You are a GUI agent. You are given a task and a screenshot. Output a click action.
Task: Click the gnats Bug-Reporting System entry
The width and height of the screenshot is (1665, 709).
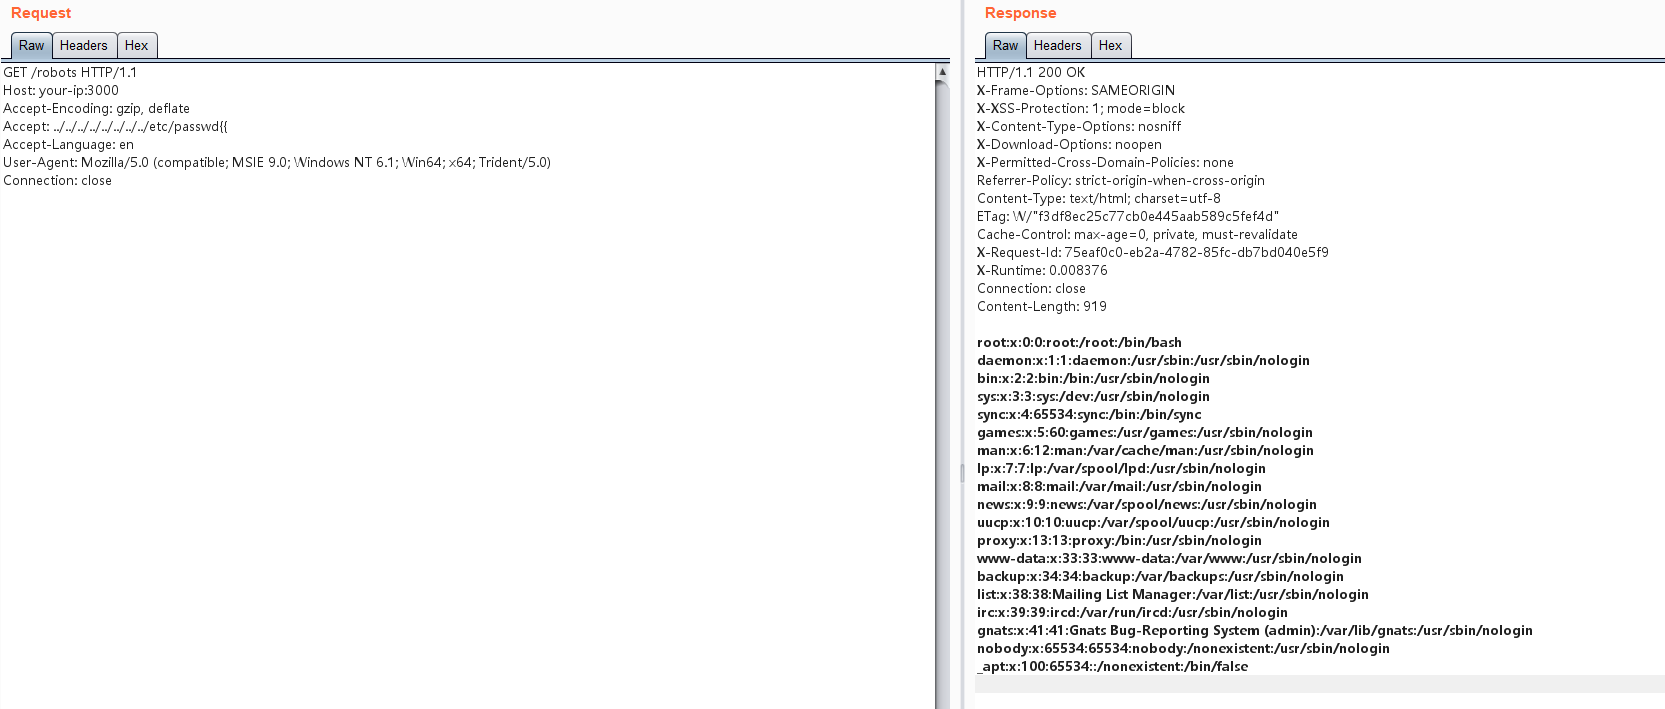pos(1255,631)
